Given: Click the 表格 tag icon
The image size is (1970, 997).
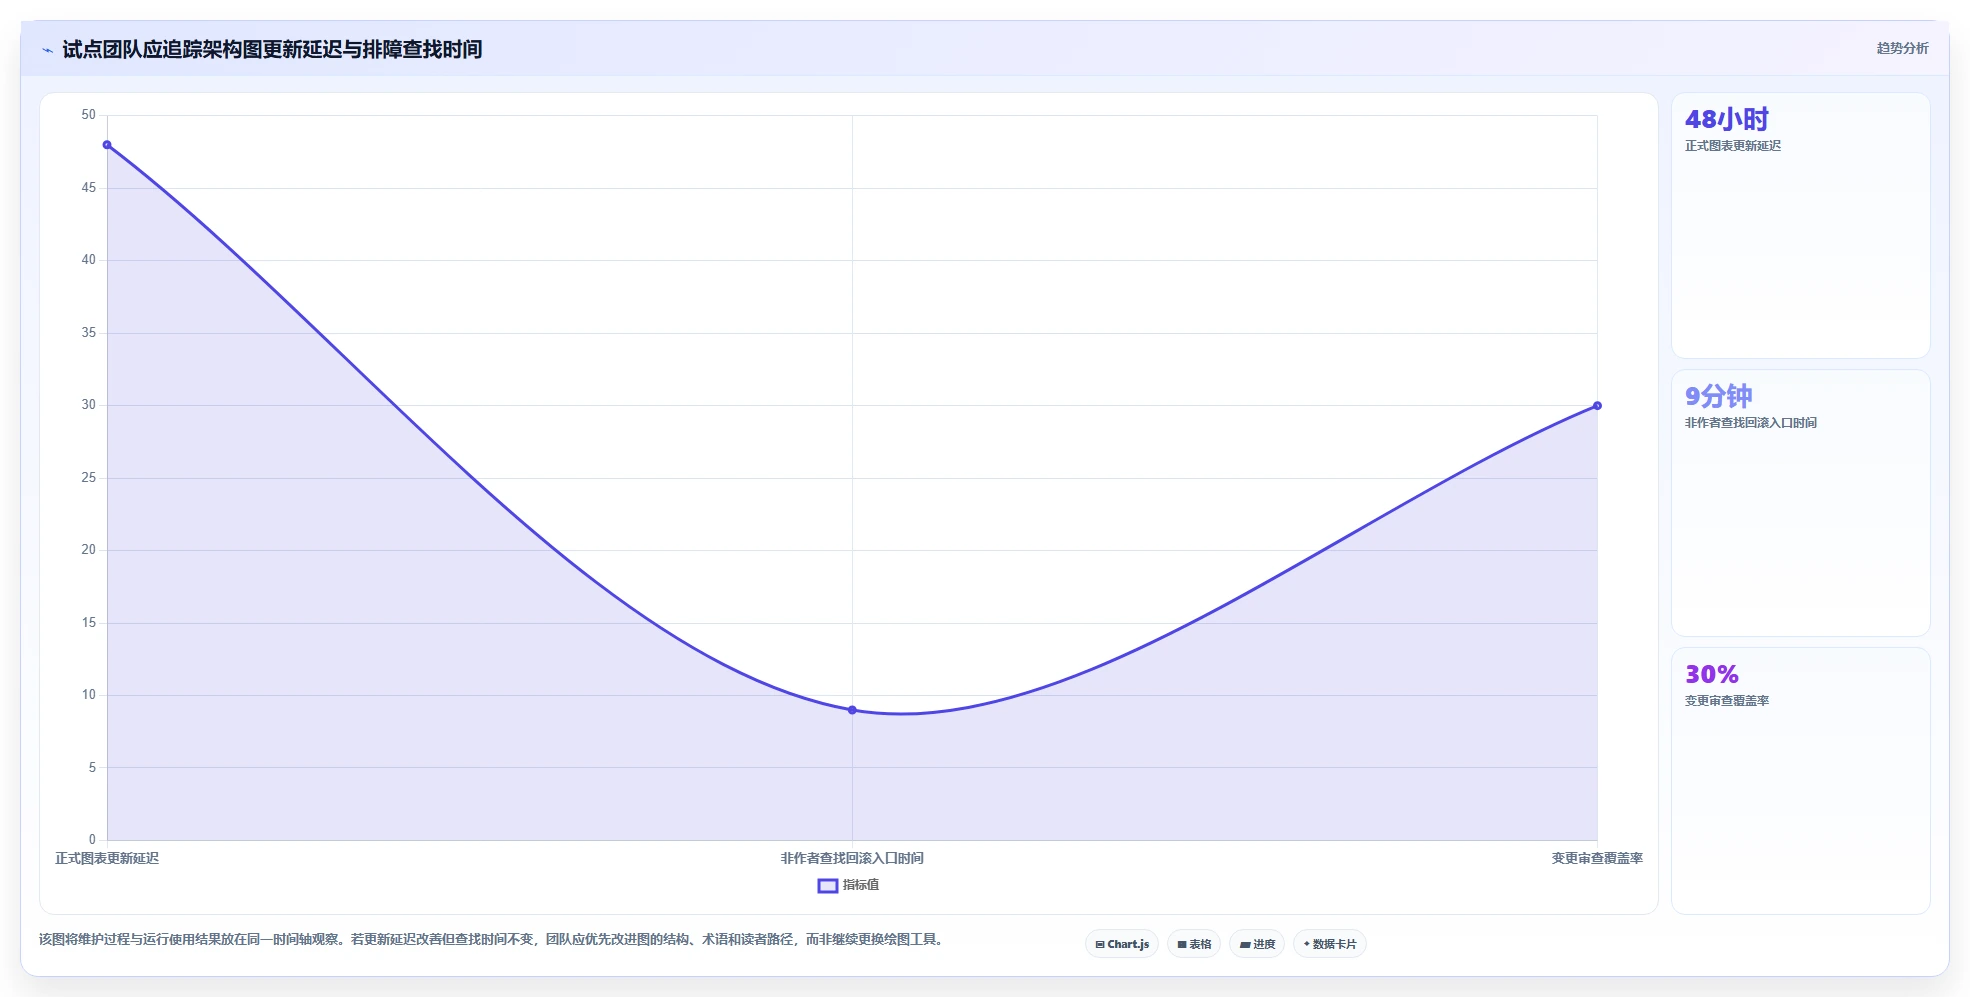Looking at the screenshot, I should pos(1182,944).
